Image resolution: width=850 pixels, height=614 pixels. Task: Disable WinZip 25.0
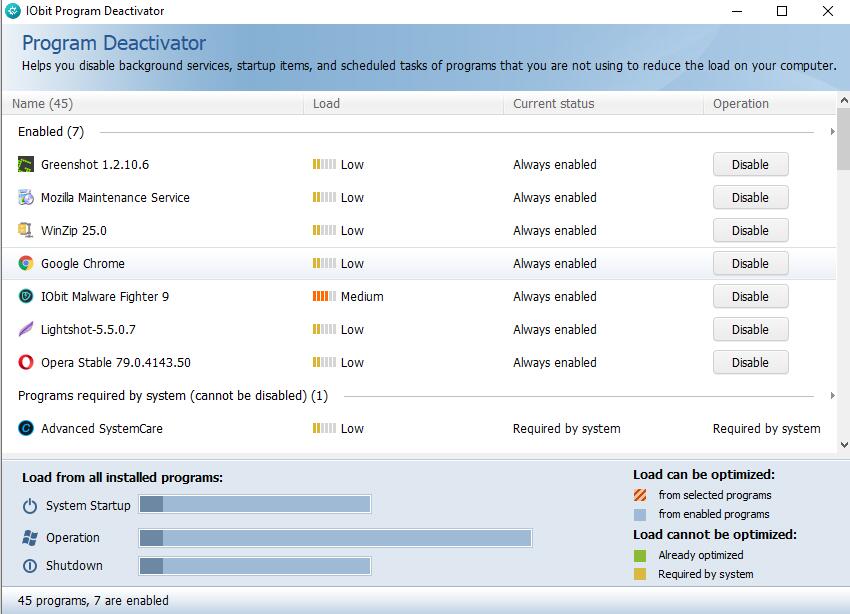tap(750, 230)
